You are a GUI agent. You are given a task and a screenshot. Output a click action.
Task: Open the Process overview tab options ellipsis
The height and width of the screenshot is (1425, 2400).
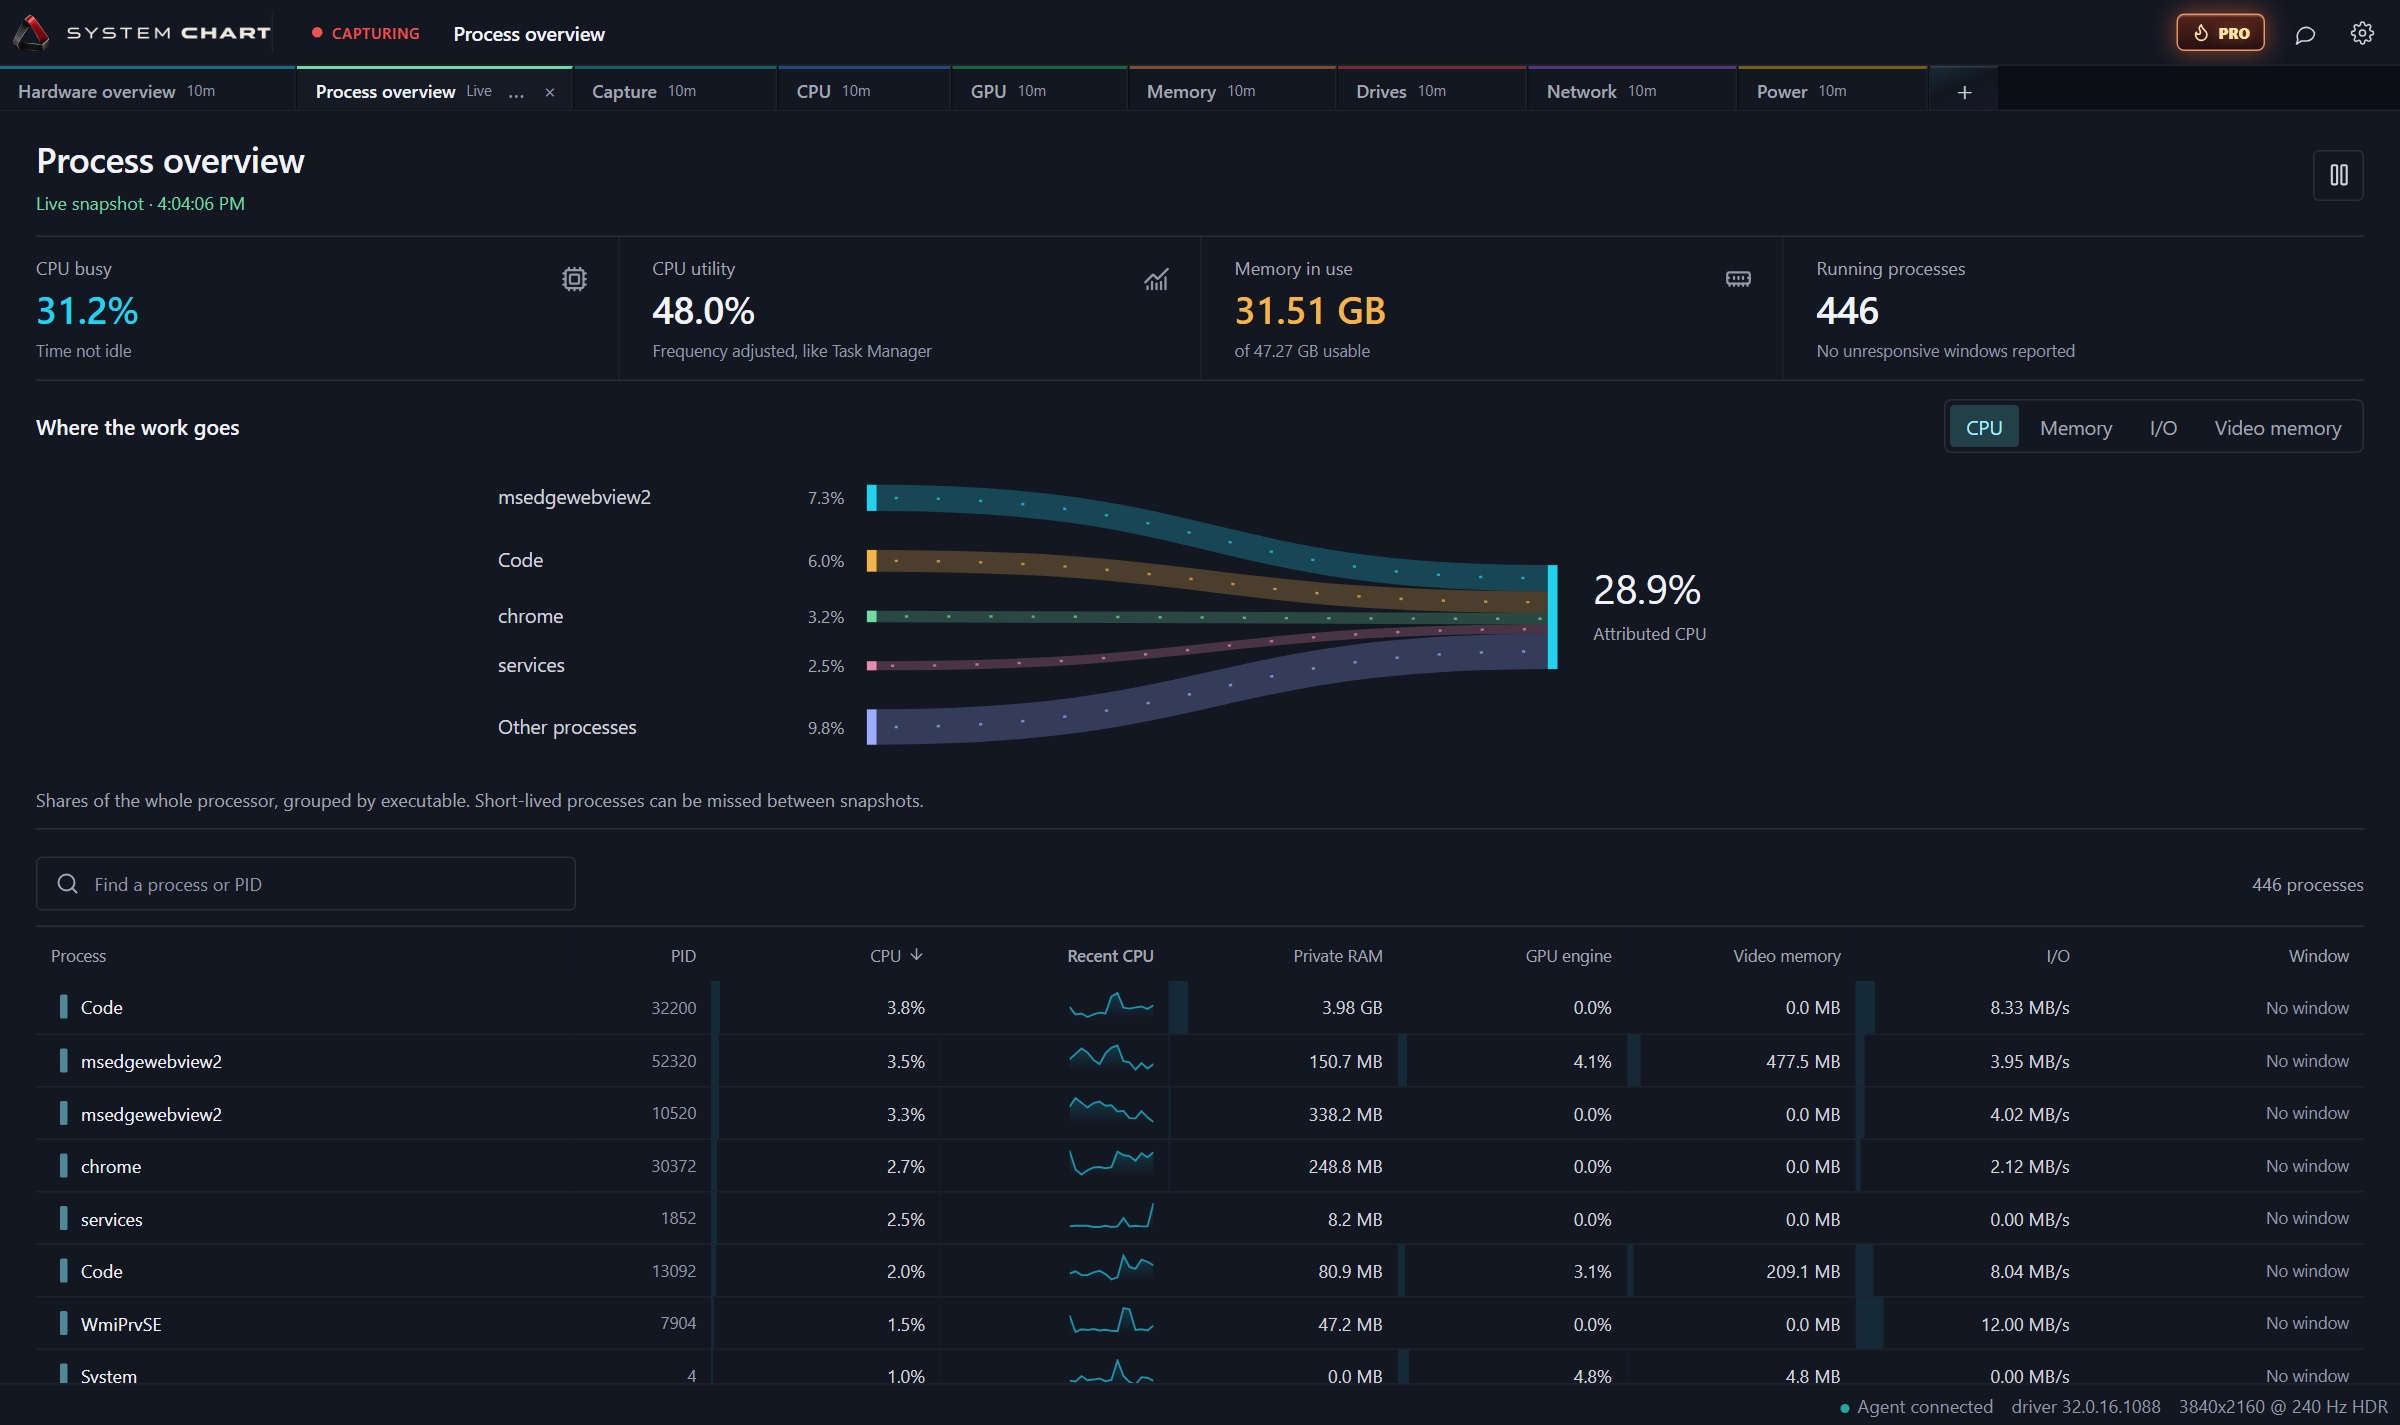[516, 92]
